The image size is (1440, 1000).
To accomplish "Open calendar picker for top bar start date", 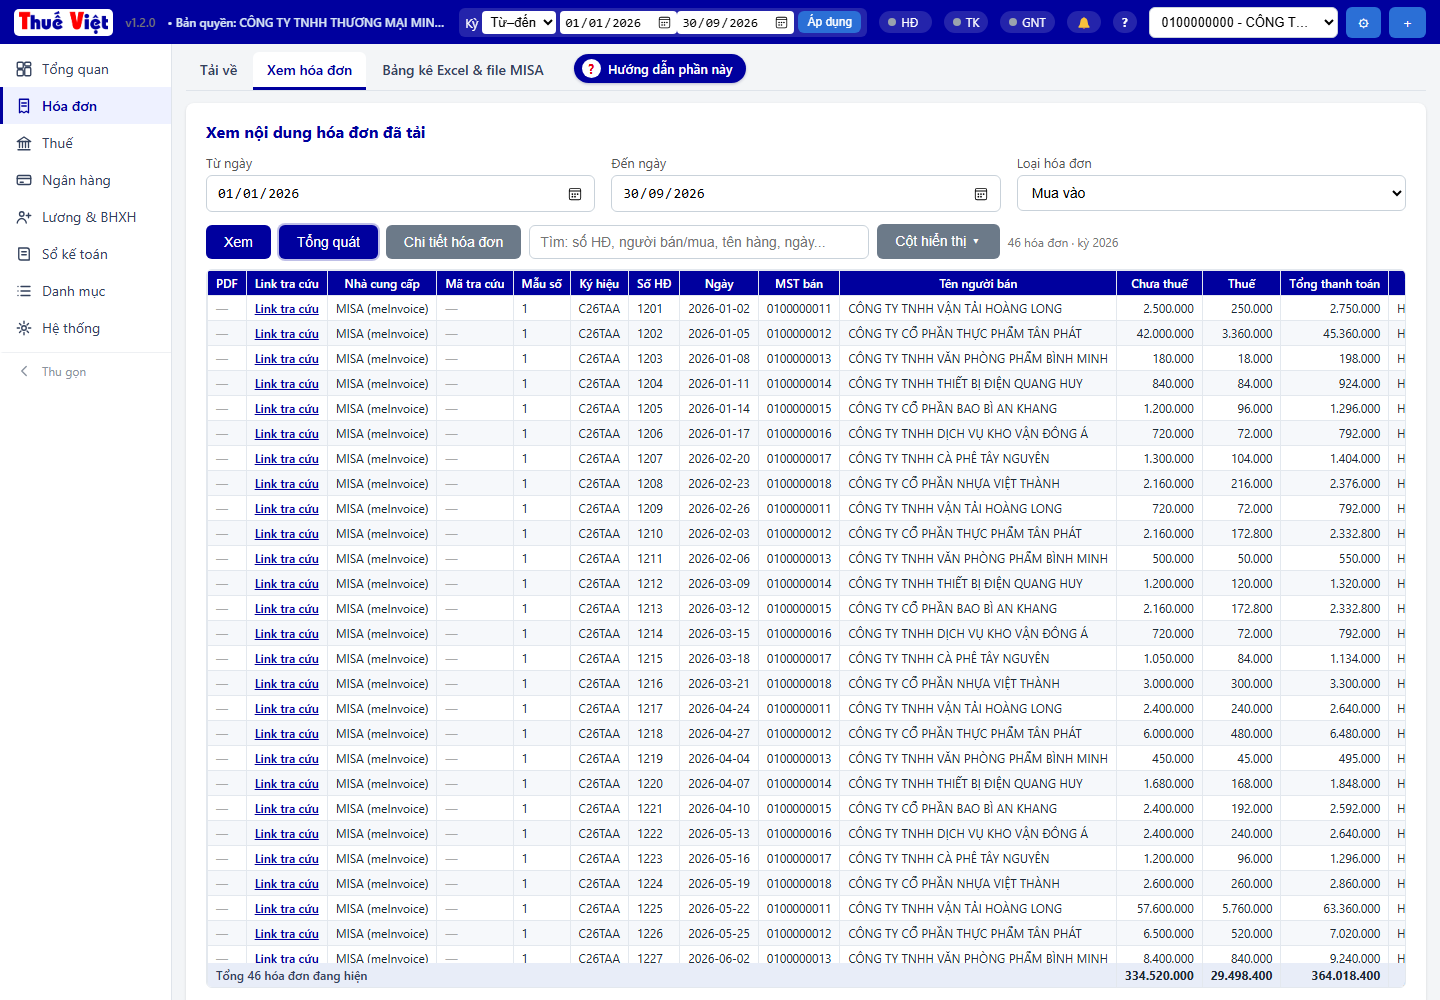I will [x=664, y=22].
